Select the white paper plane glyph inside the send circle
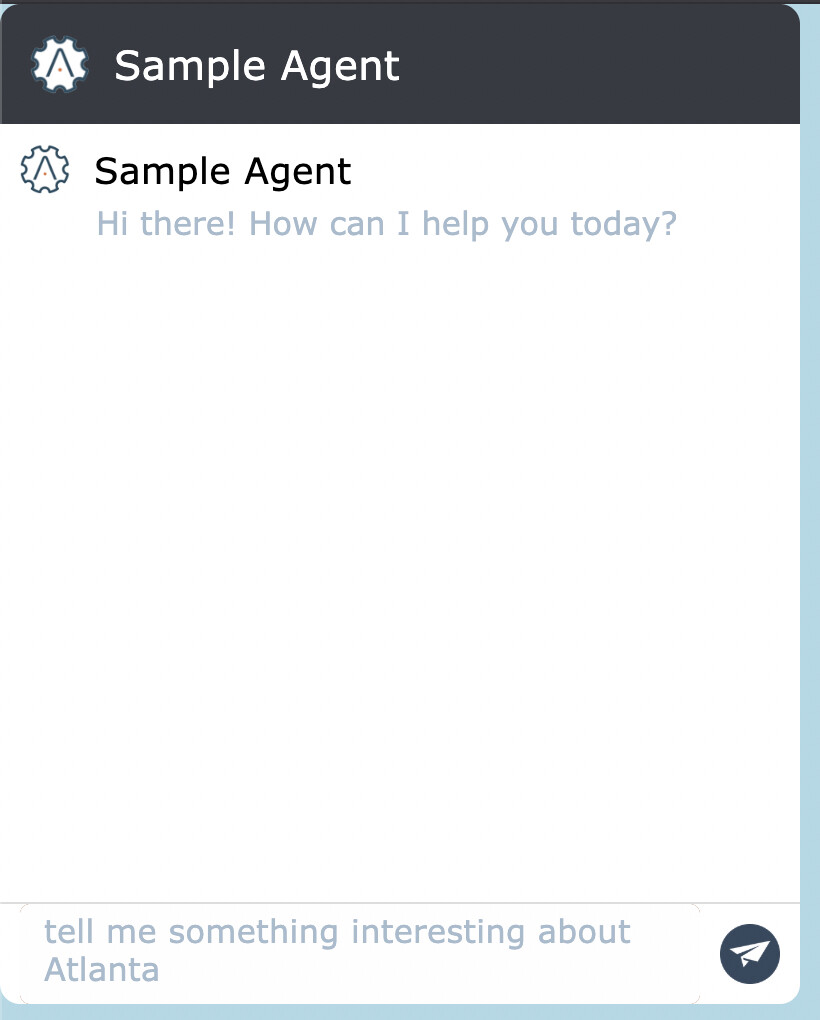Viewport: 820px width, 1020px height. [748, 954]
